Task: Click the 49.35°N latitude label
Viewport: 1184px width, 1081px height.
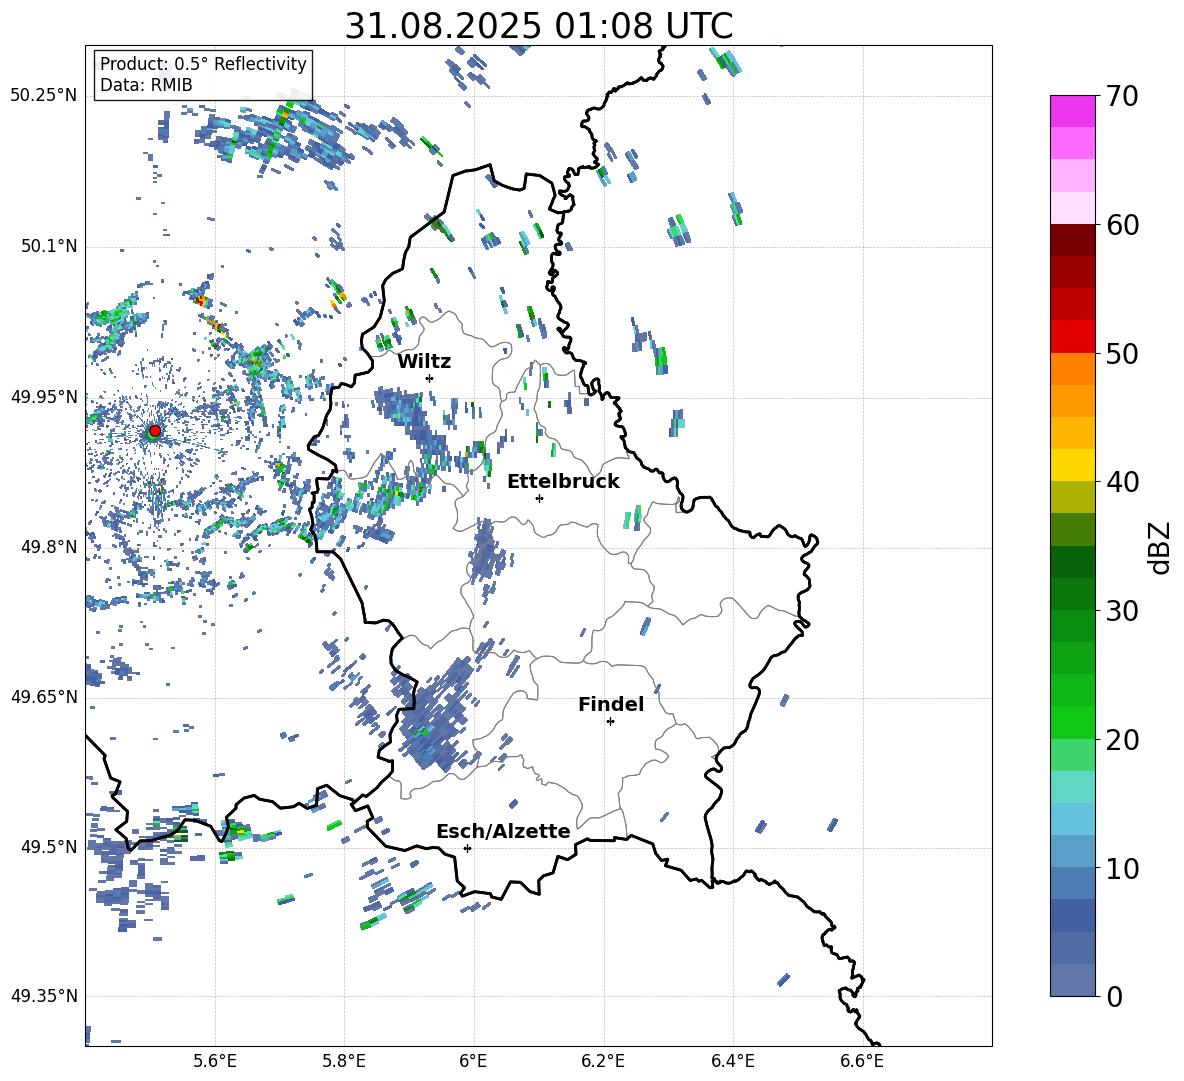Action: coord(43,996)
